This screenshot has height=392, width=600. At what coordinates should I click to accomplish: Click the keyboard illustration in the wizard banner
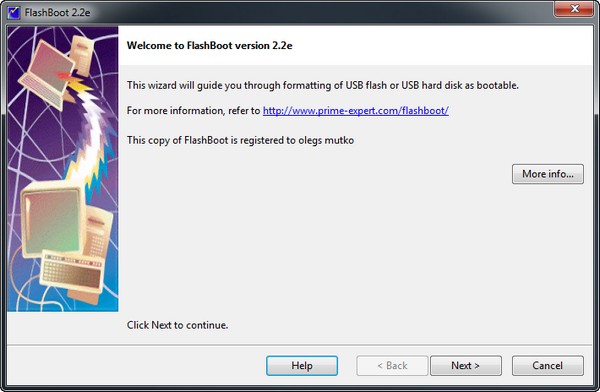[72, 271]
